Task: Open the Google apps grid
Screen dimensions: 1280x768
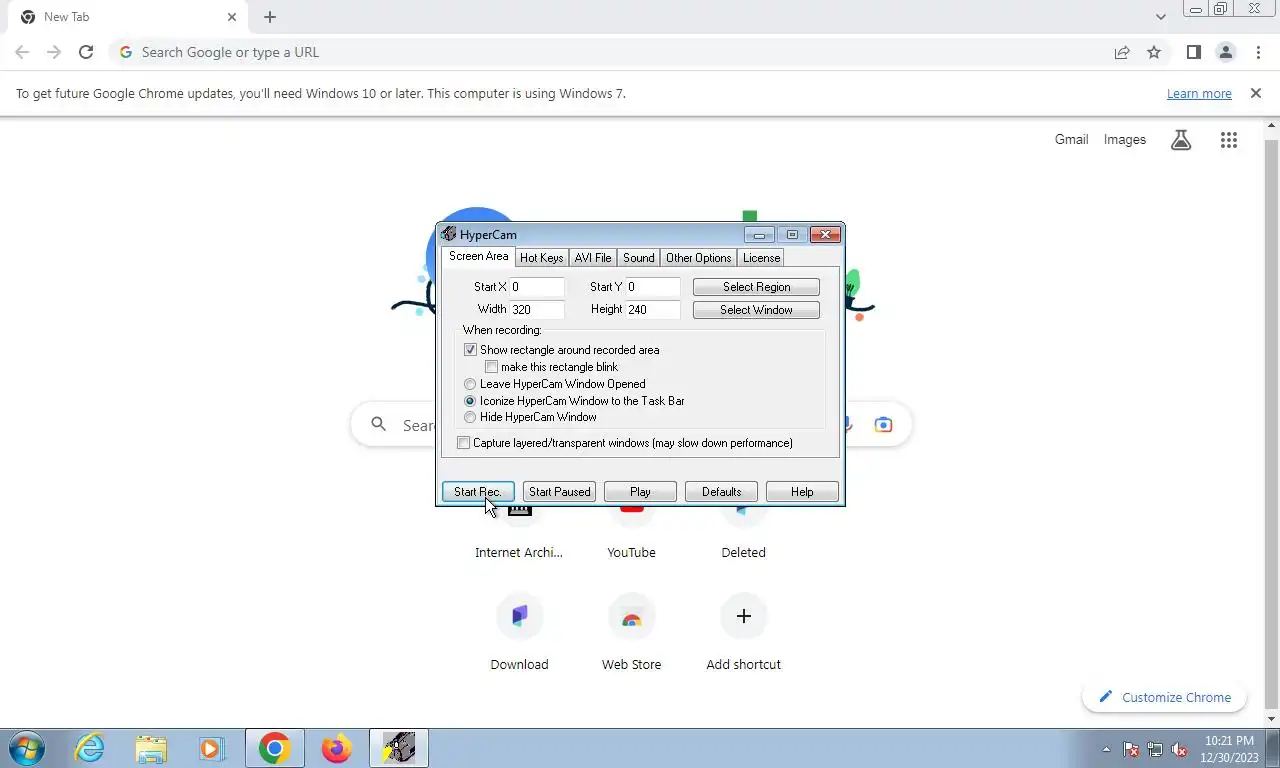Action: tap(1229, 140)
